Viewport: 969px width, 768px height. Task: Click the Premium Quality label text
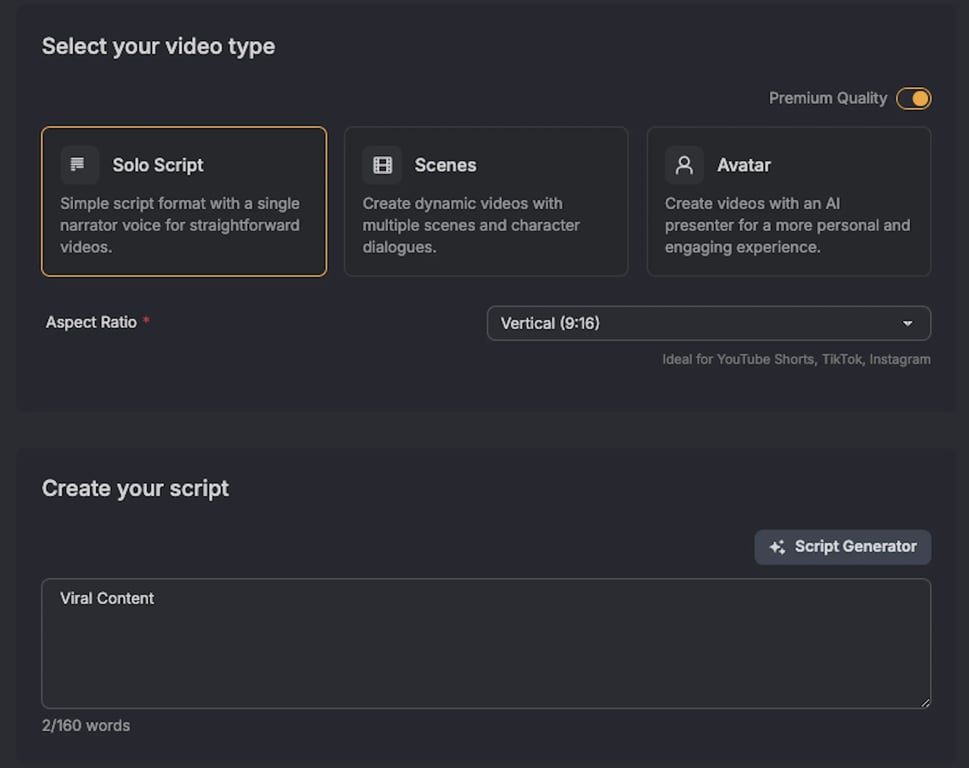point(827,98)
